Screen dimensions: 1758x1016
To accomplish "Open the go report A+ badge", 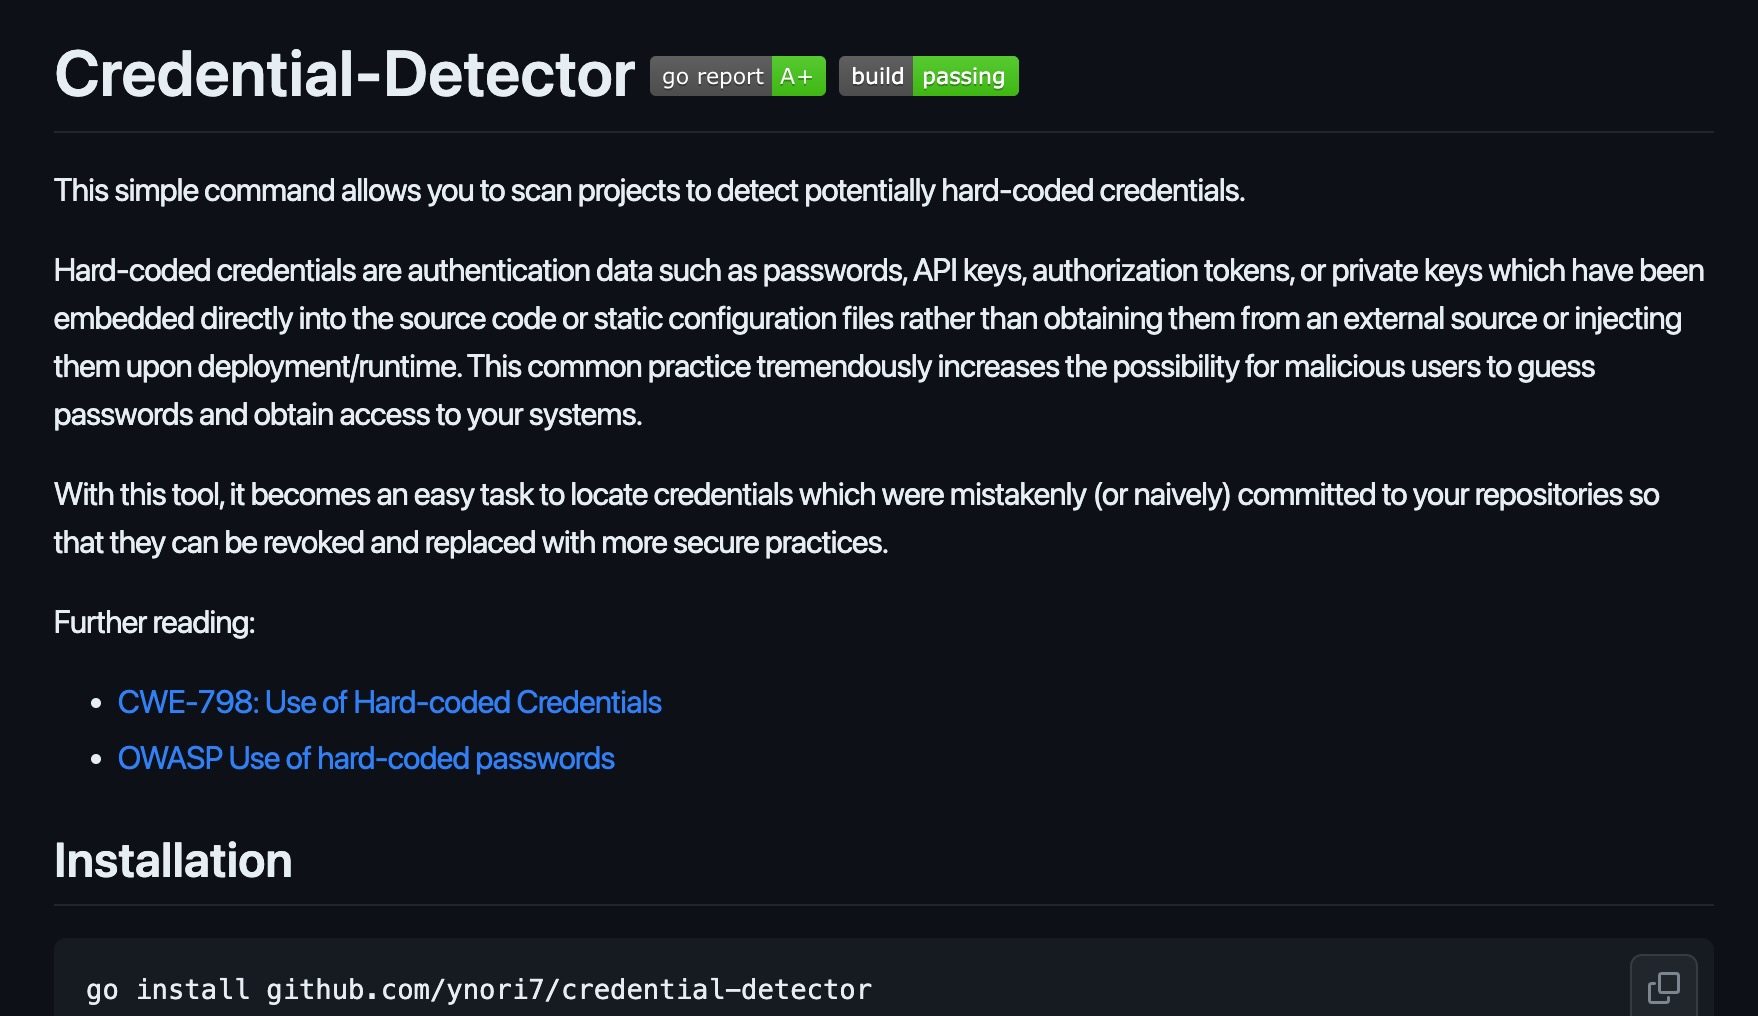I will pos(738,76).
